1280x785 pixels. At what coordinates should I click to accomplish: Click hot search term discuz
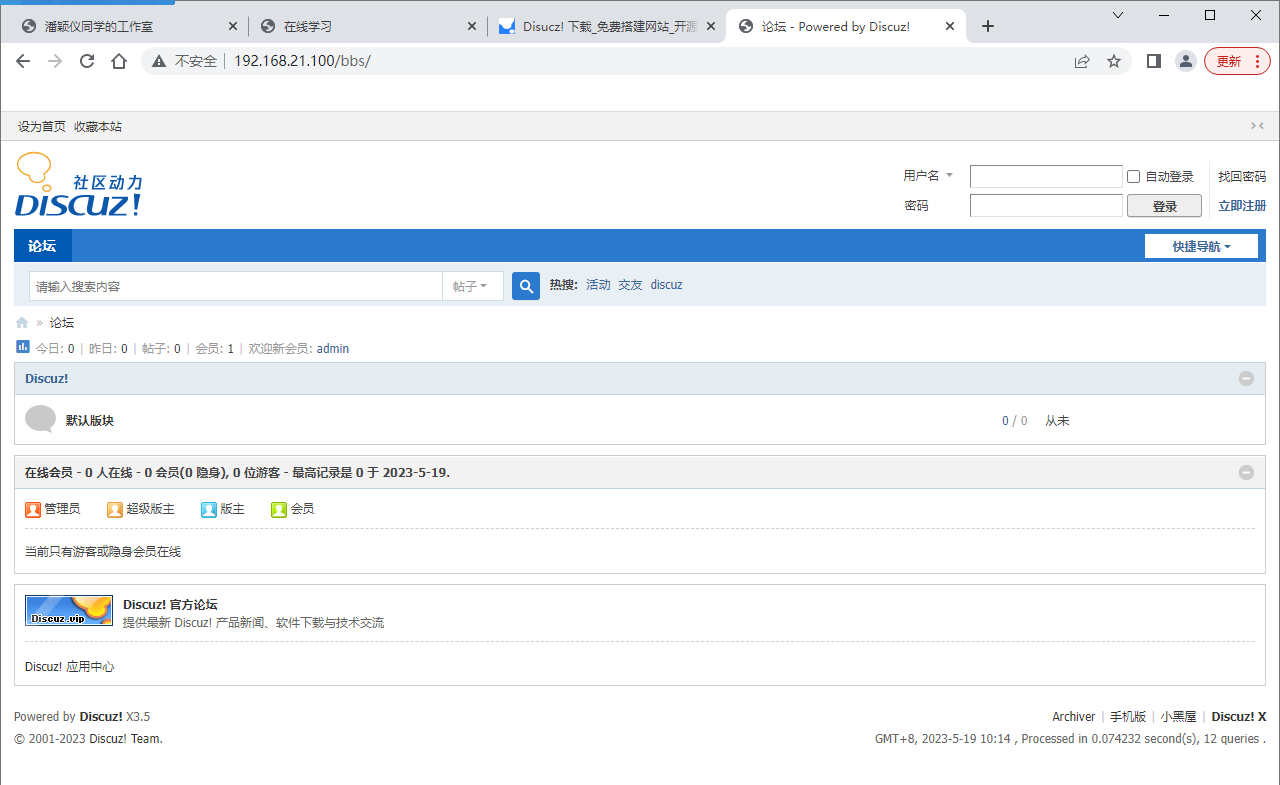(x=666, y=285)
